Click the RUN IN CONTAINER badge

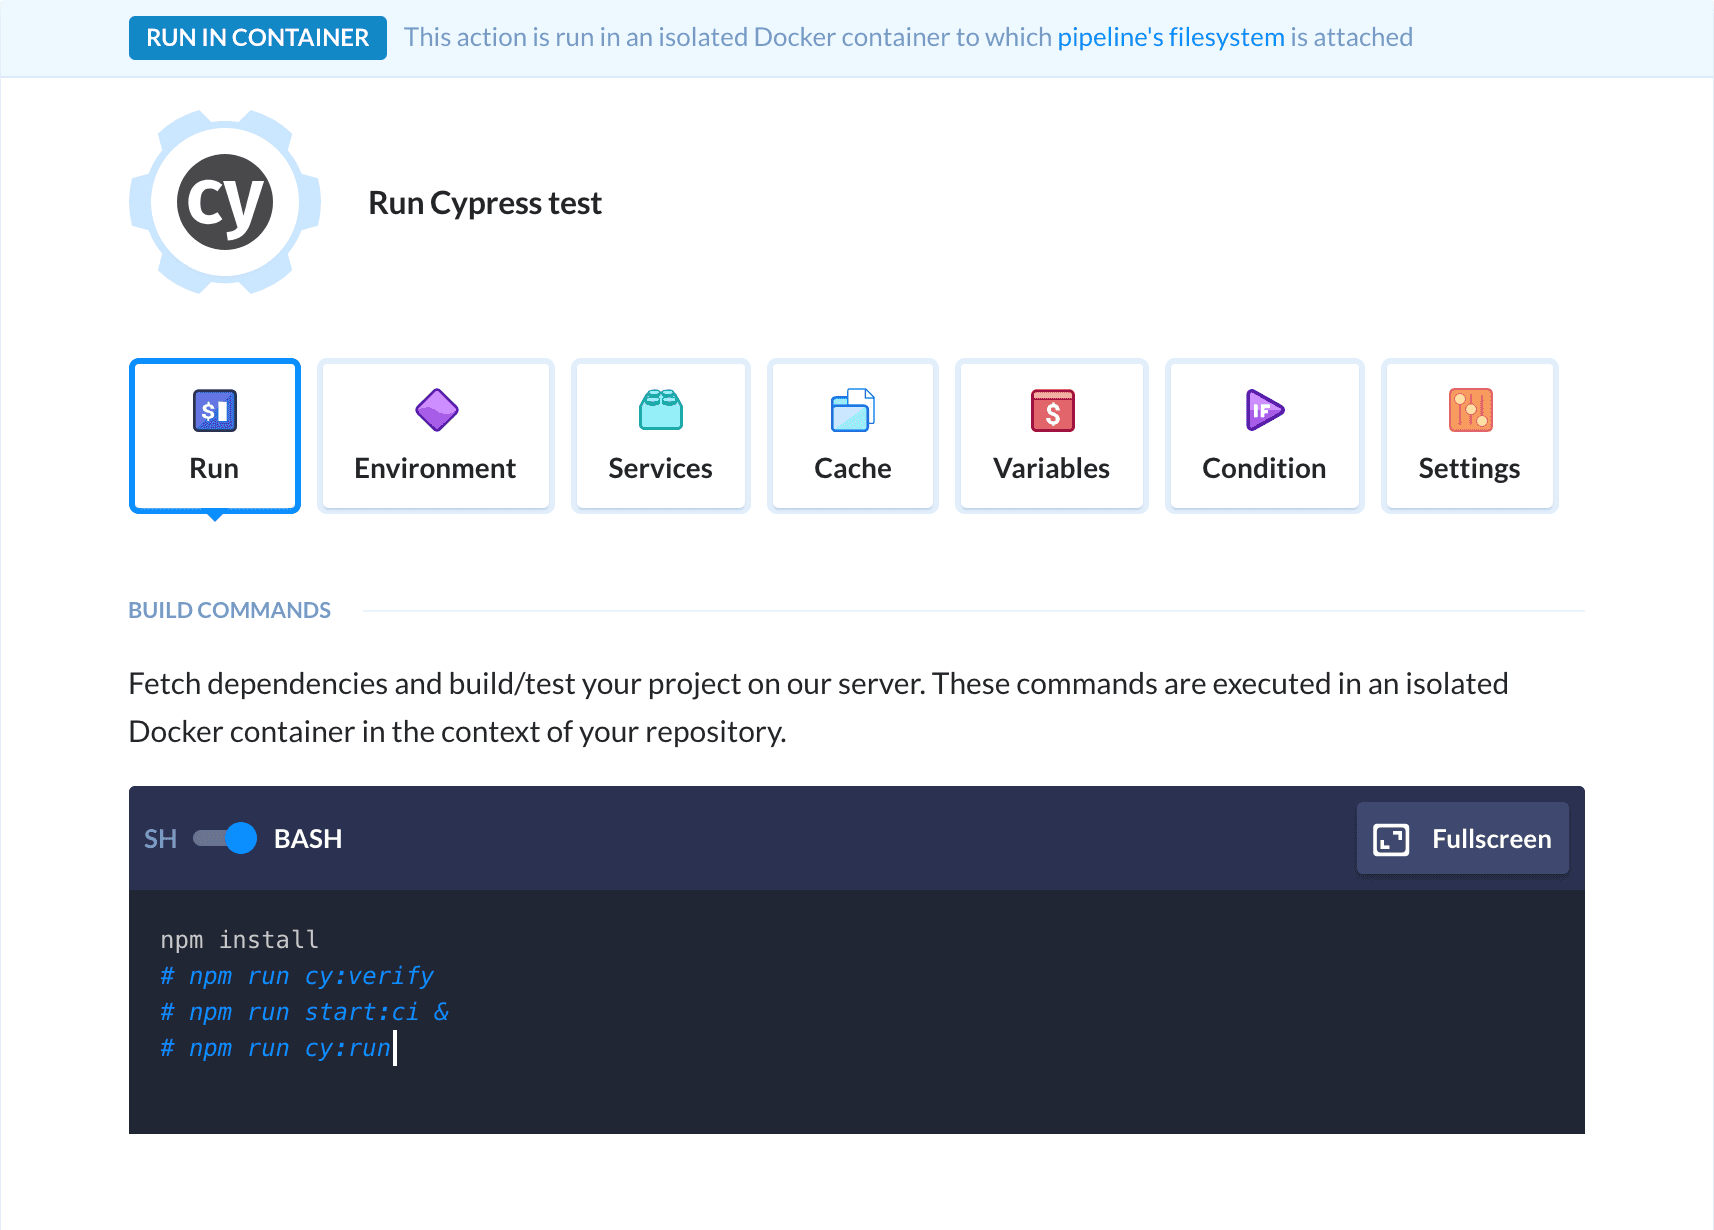(257, 38)
